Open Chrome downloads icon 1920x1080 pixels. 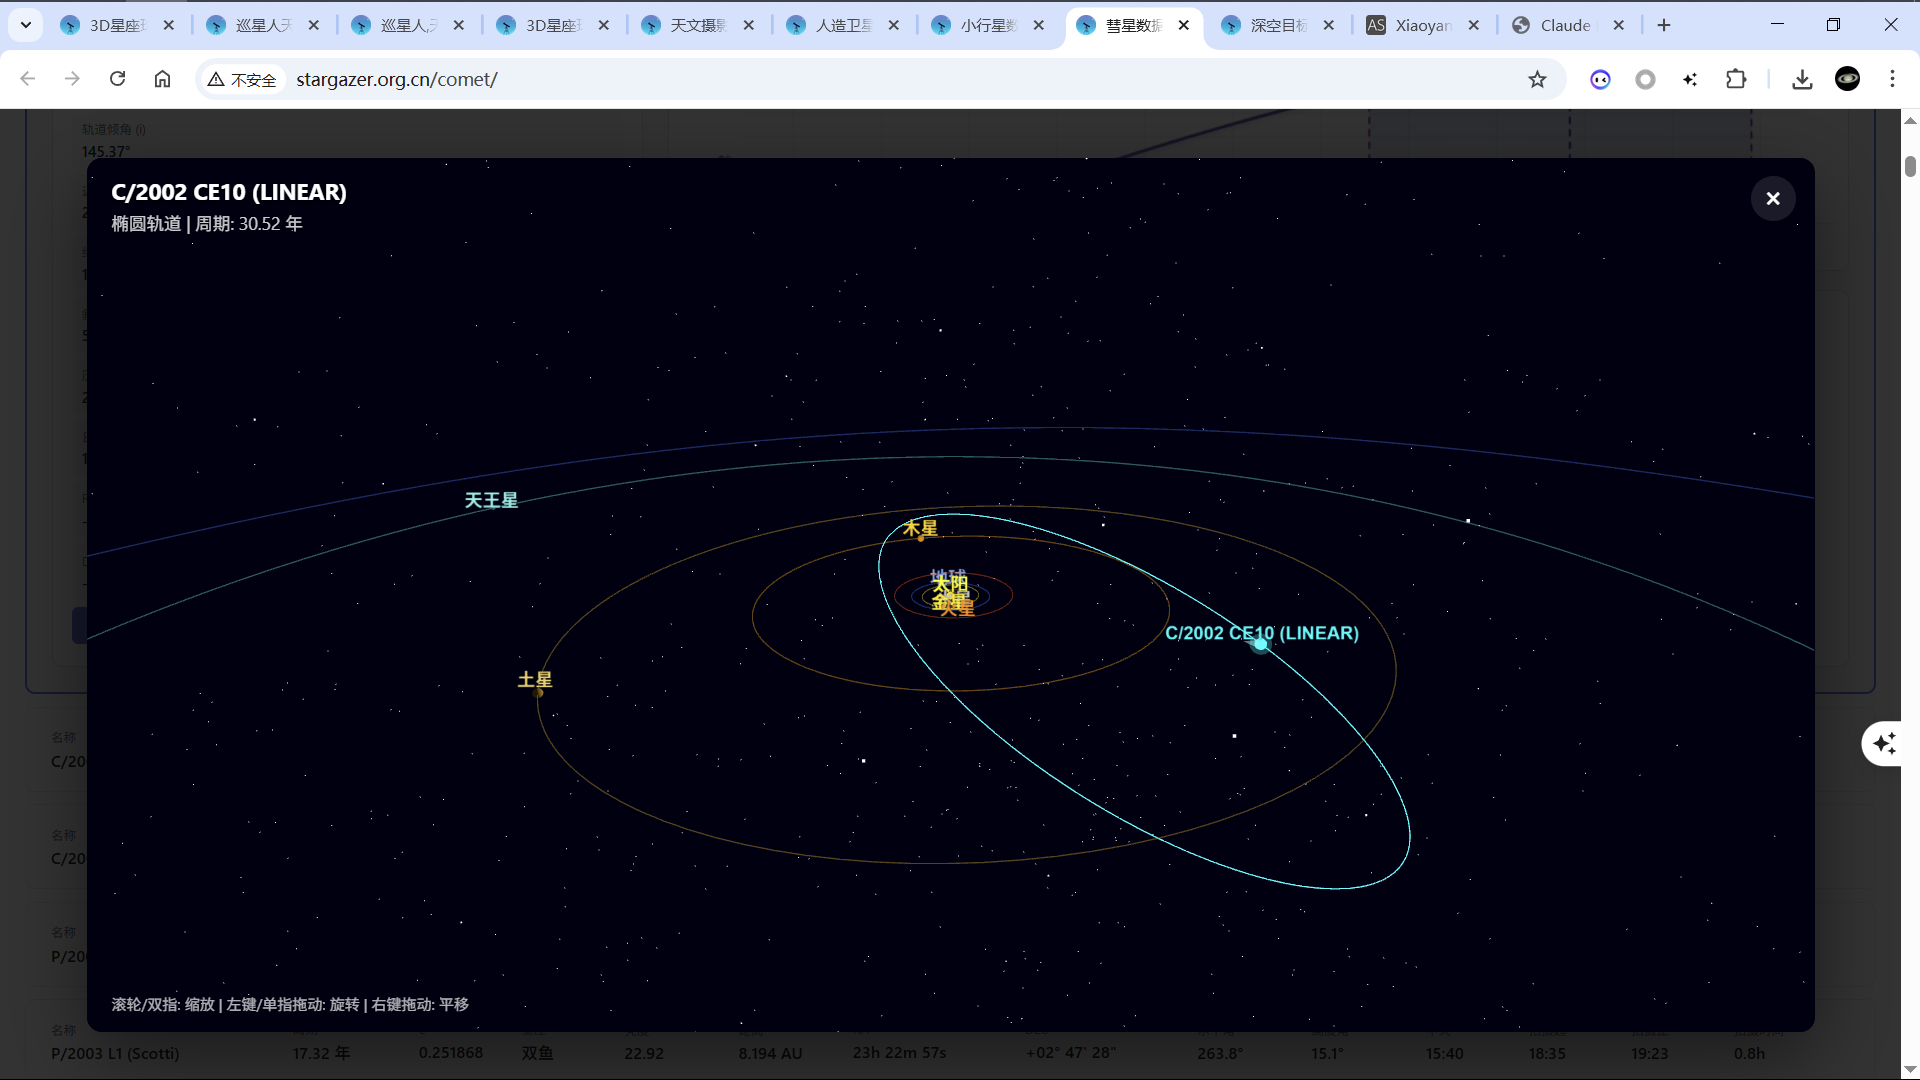pyautogui.click(x=1802, y=79)
